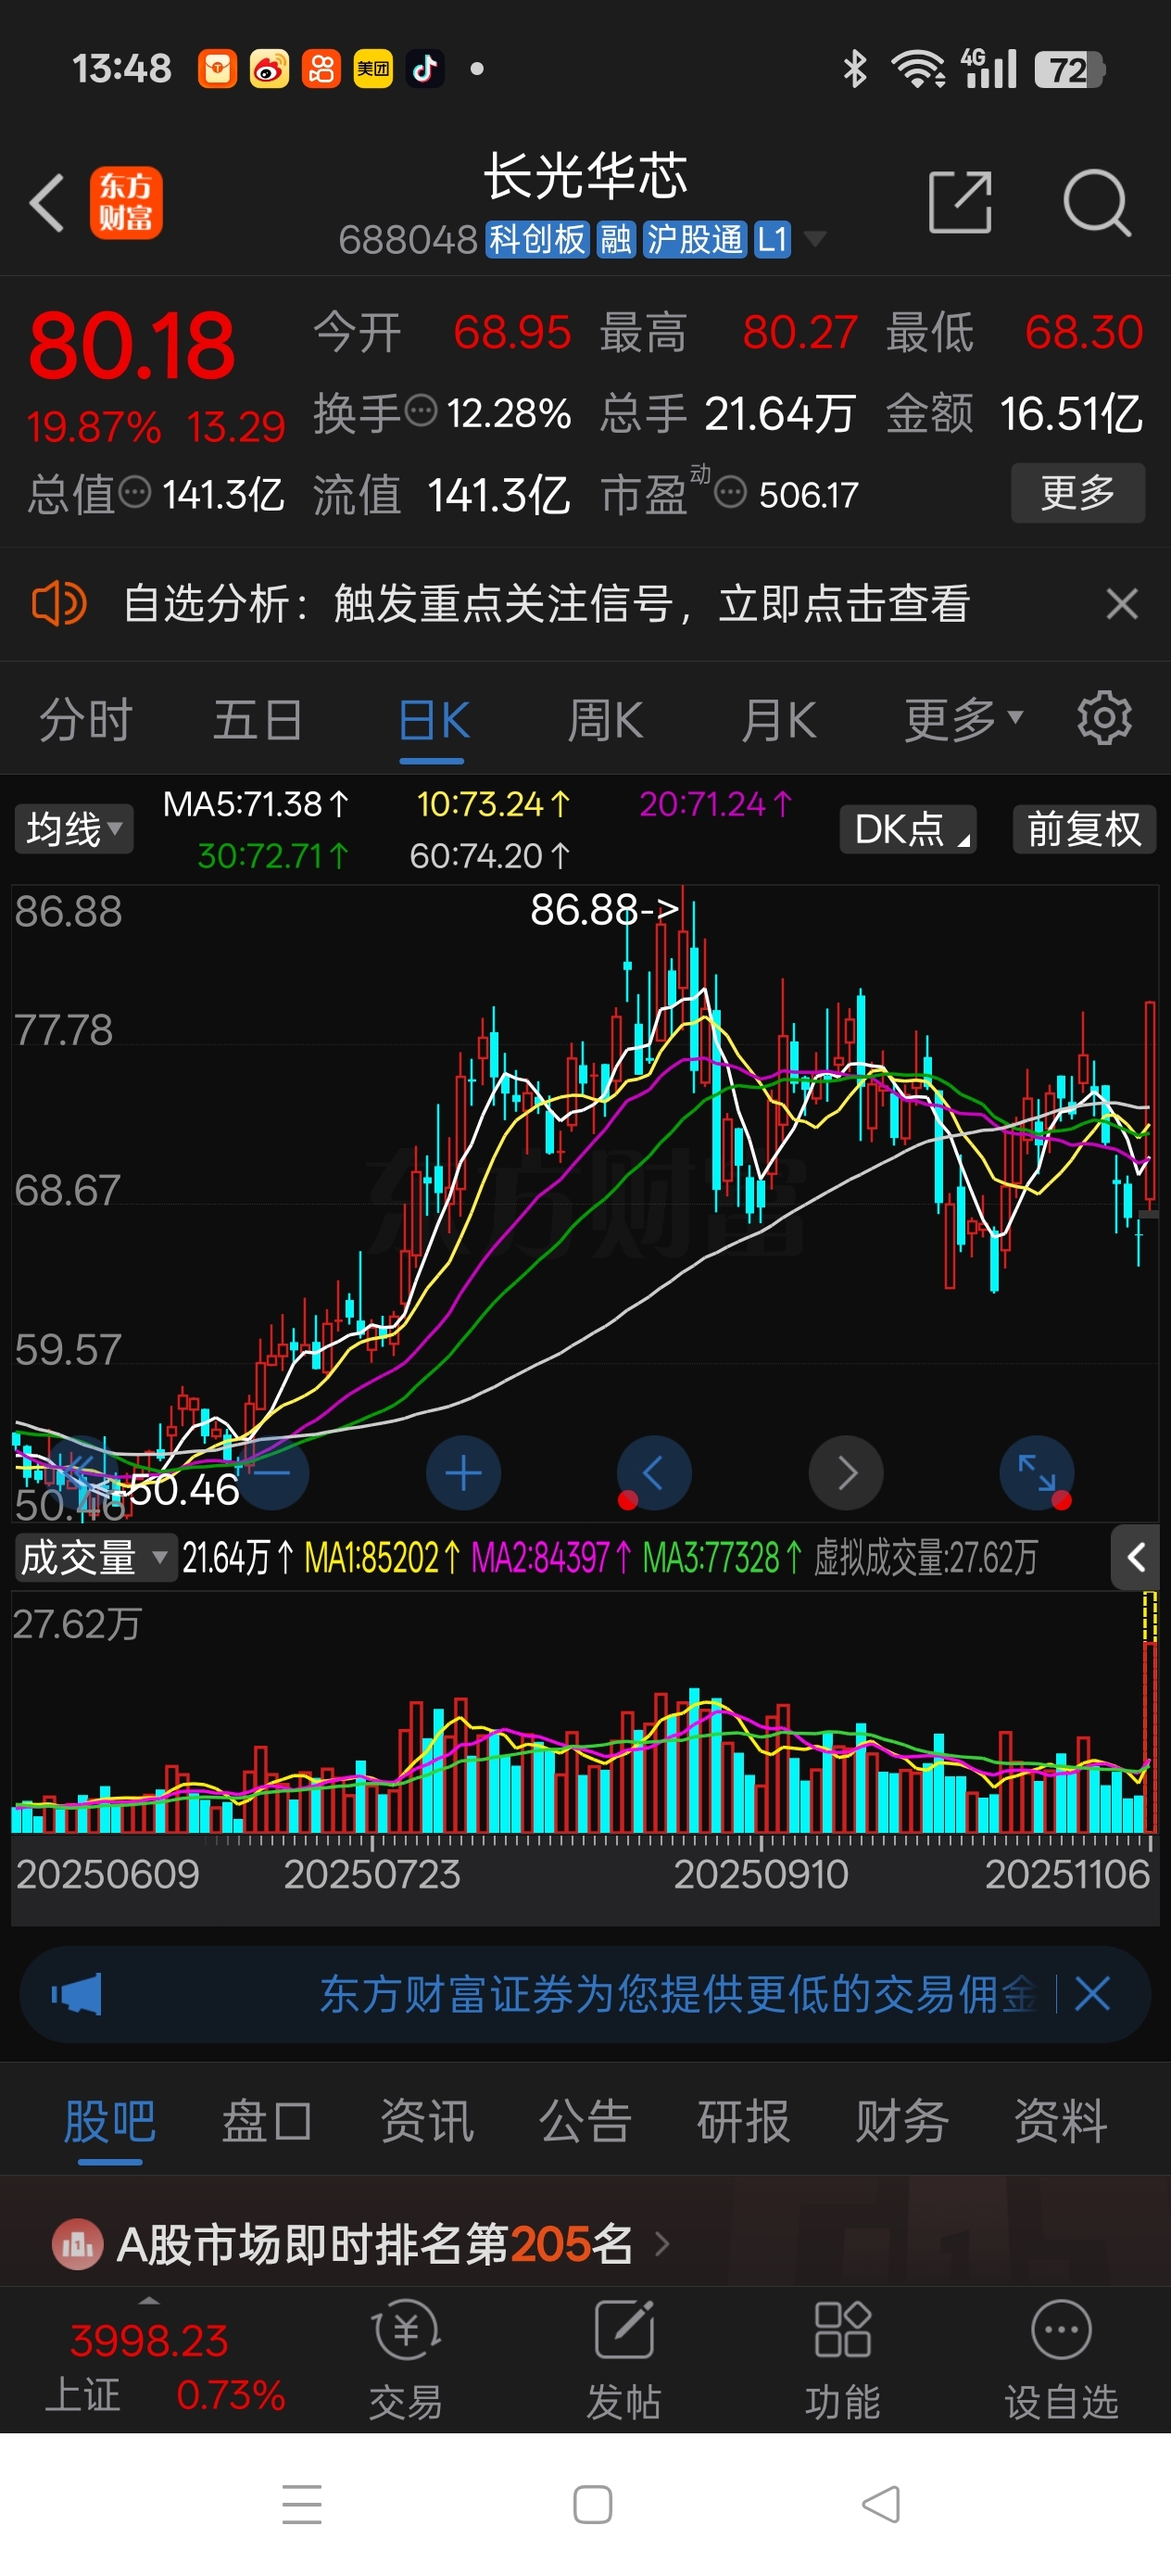This screenshot has height=2576, width=1171.
Task: Expand the Shanghai index bar arrow
Action: pyautogui.click(x=149, y=2301)
